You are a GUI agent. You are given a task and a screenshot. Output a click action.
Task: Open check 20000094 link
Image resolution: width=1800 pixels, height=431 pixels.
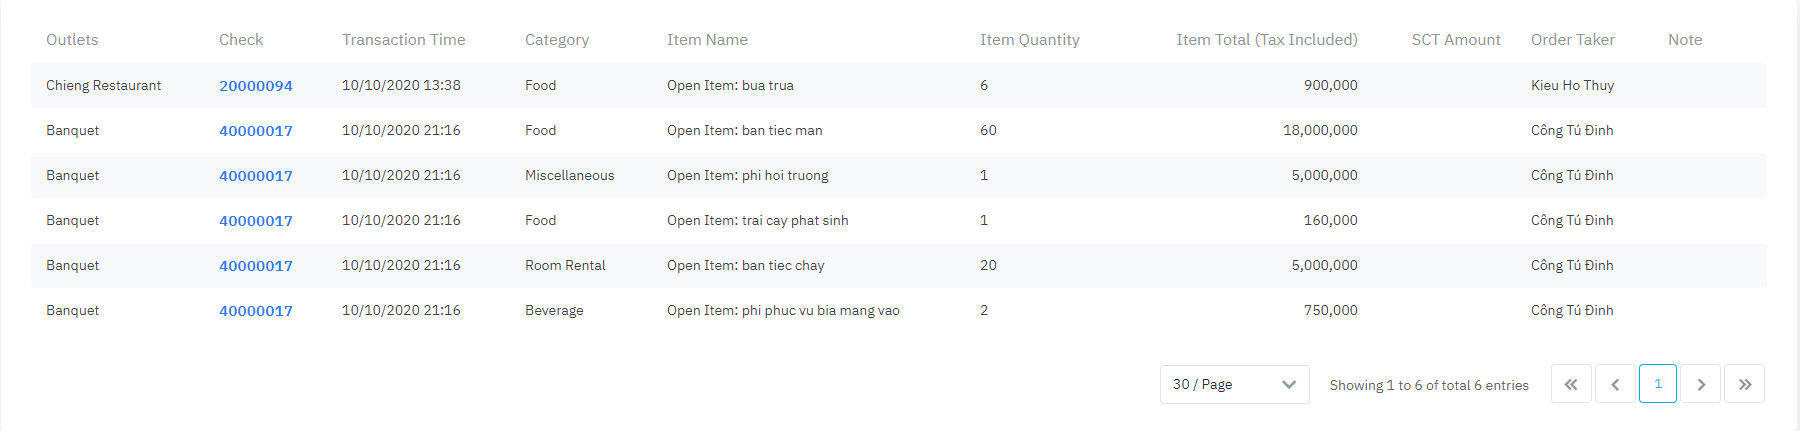pyautogui.click(x=256, y=86)
